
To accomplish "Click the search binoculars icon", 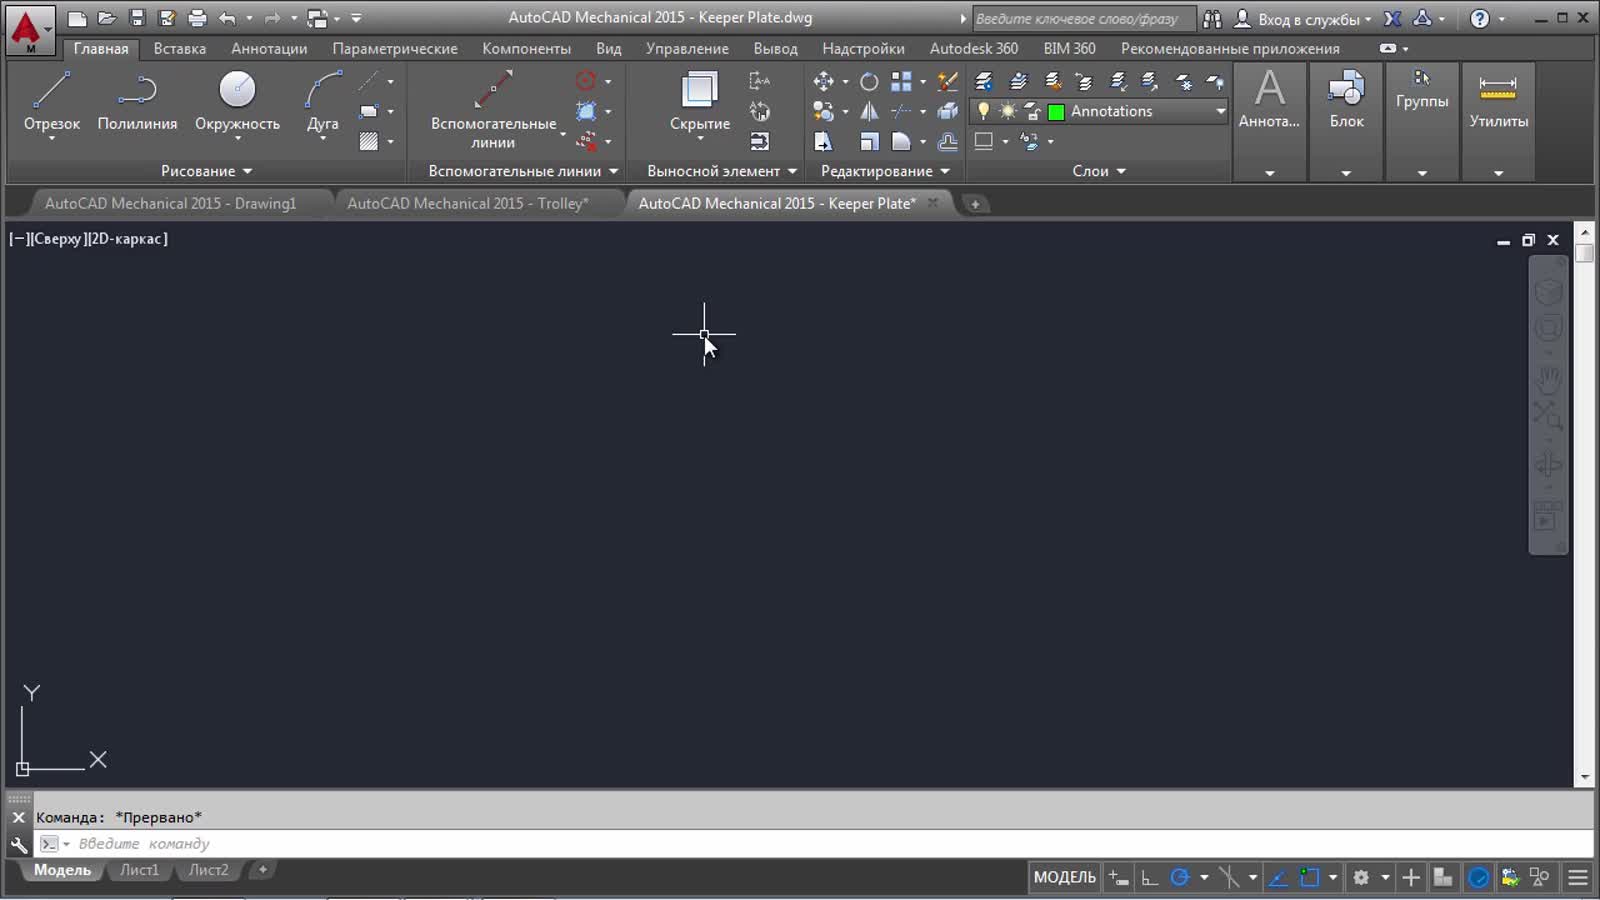I will pos(1212,18).
